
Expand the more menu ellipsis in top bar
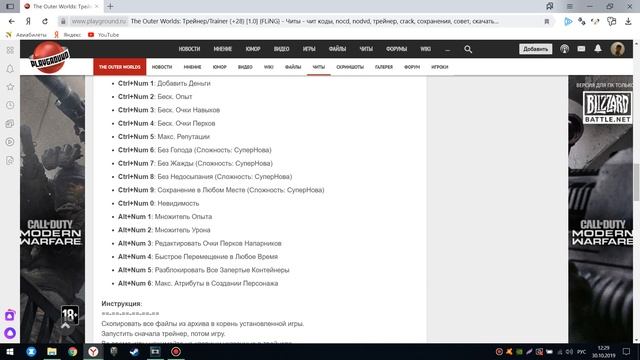click(x=448, y=49)
